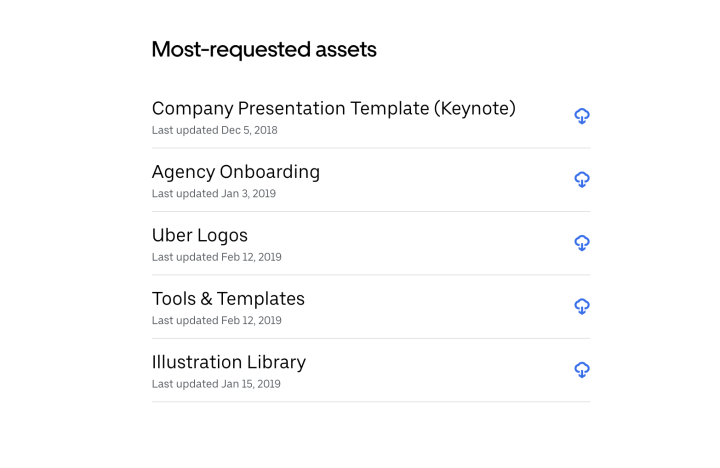720x468 pixels.
Task: Download Uber Logos via cloud icon
Action: click(582, 242)
